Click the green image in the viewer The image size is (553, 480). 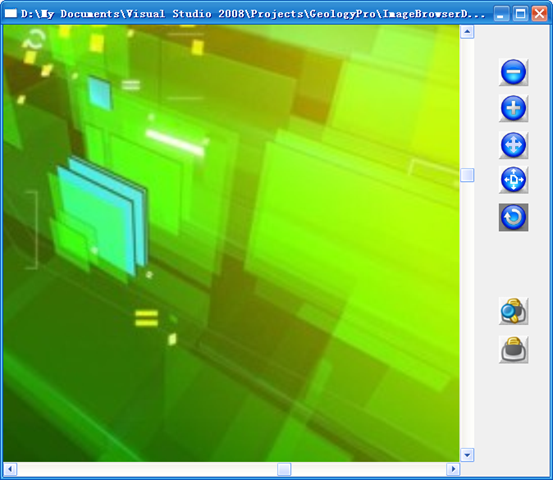click(231, 243)
